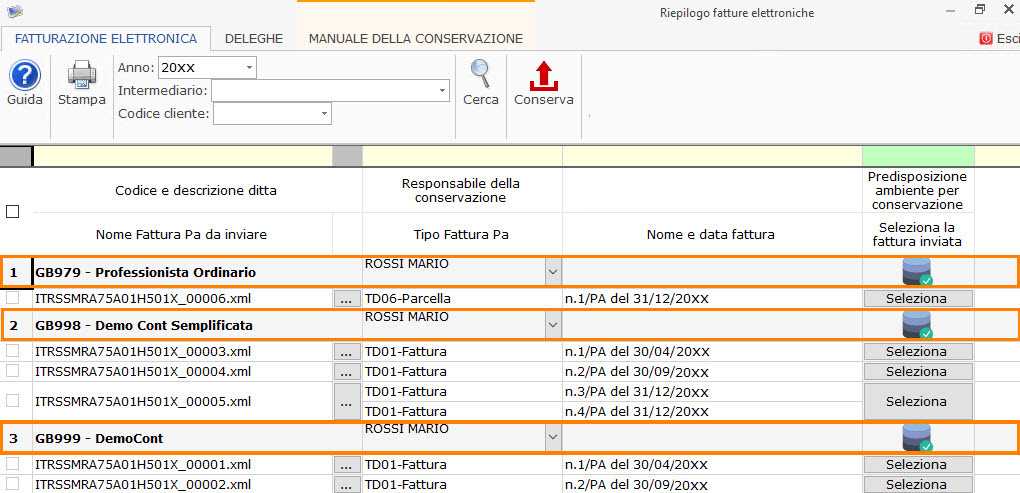Open responsabile dropdown for GB998 row
Image resolution: width=1020 pixels, height=493 pixels.
pos(553,325)
